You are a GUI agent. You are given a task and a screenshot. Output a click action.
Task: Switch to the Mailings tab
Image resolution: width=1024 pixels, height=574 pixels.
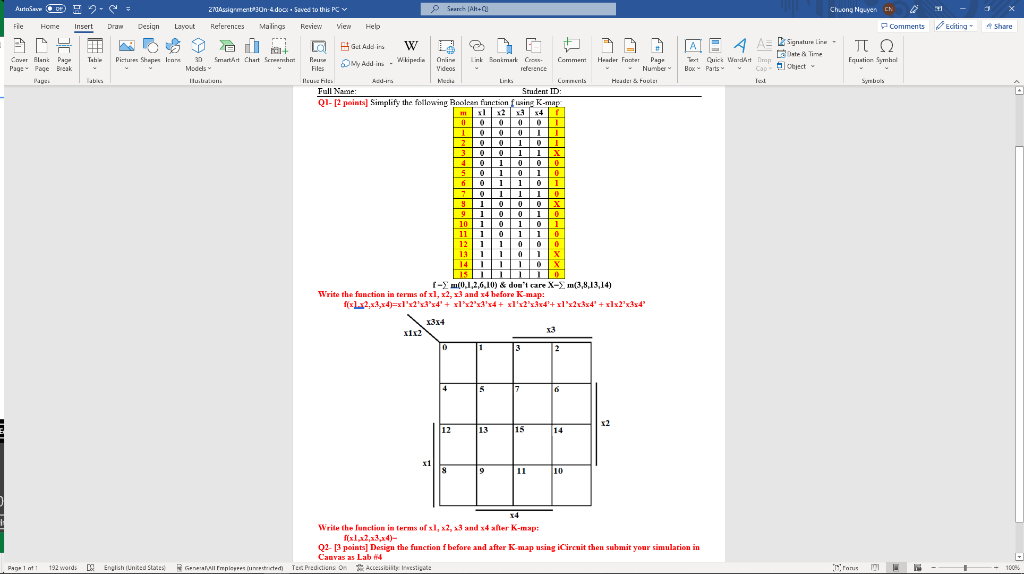(272, 26)
